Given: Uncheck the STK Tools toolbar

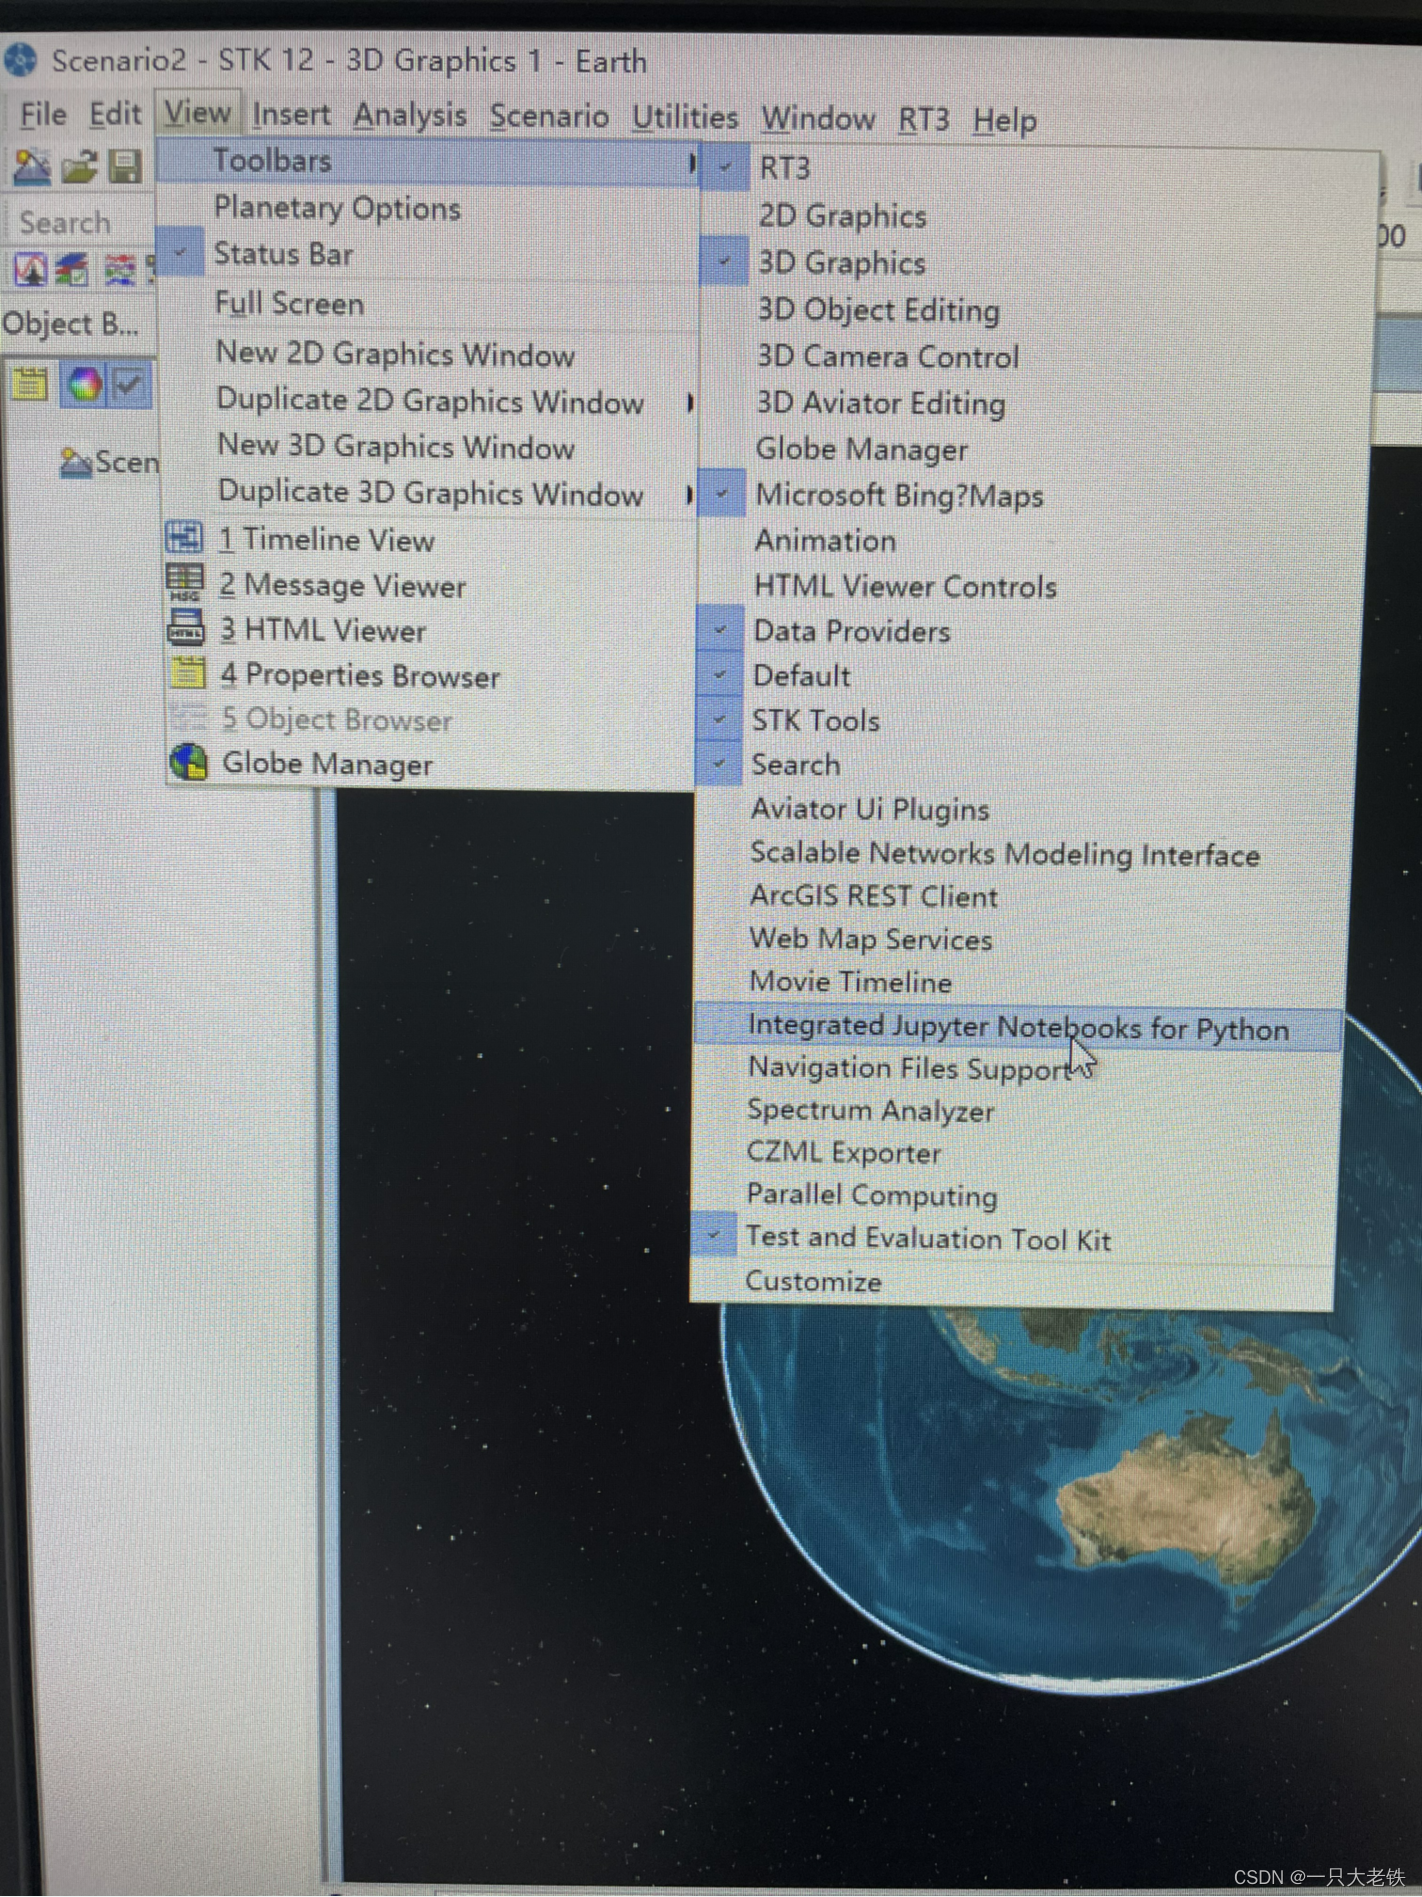Looking at the screenshot, I should point(719,719).
